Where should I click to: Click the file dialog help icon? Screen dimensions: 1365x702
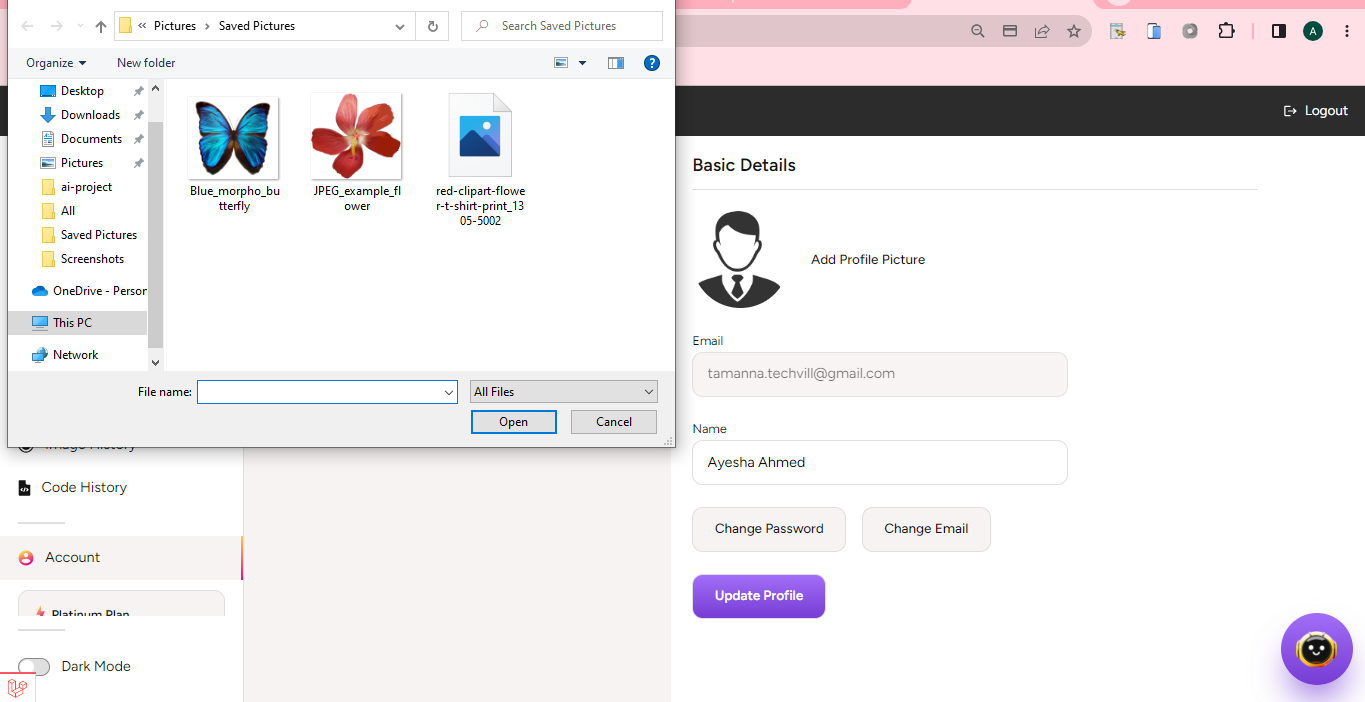(651, 63)
